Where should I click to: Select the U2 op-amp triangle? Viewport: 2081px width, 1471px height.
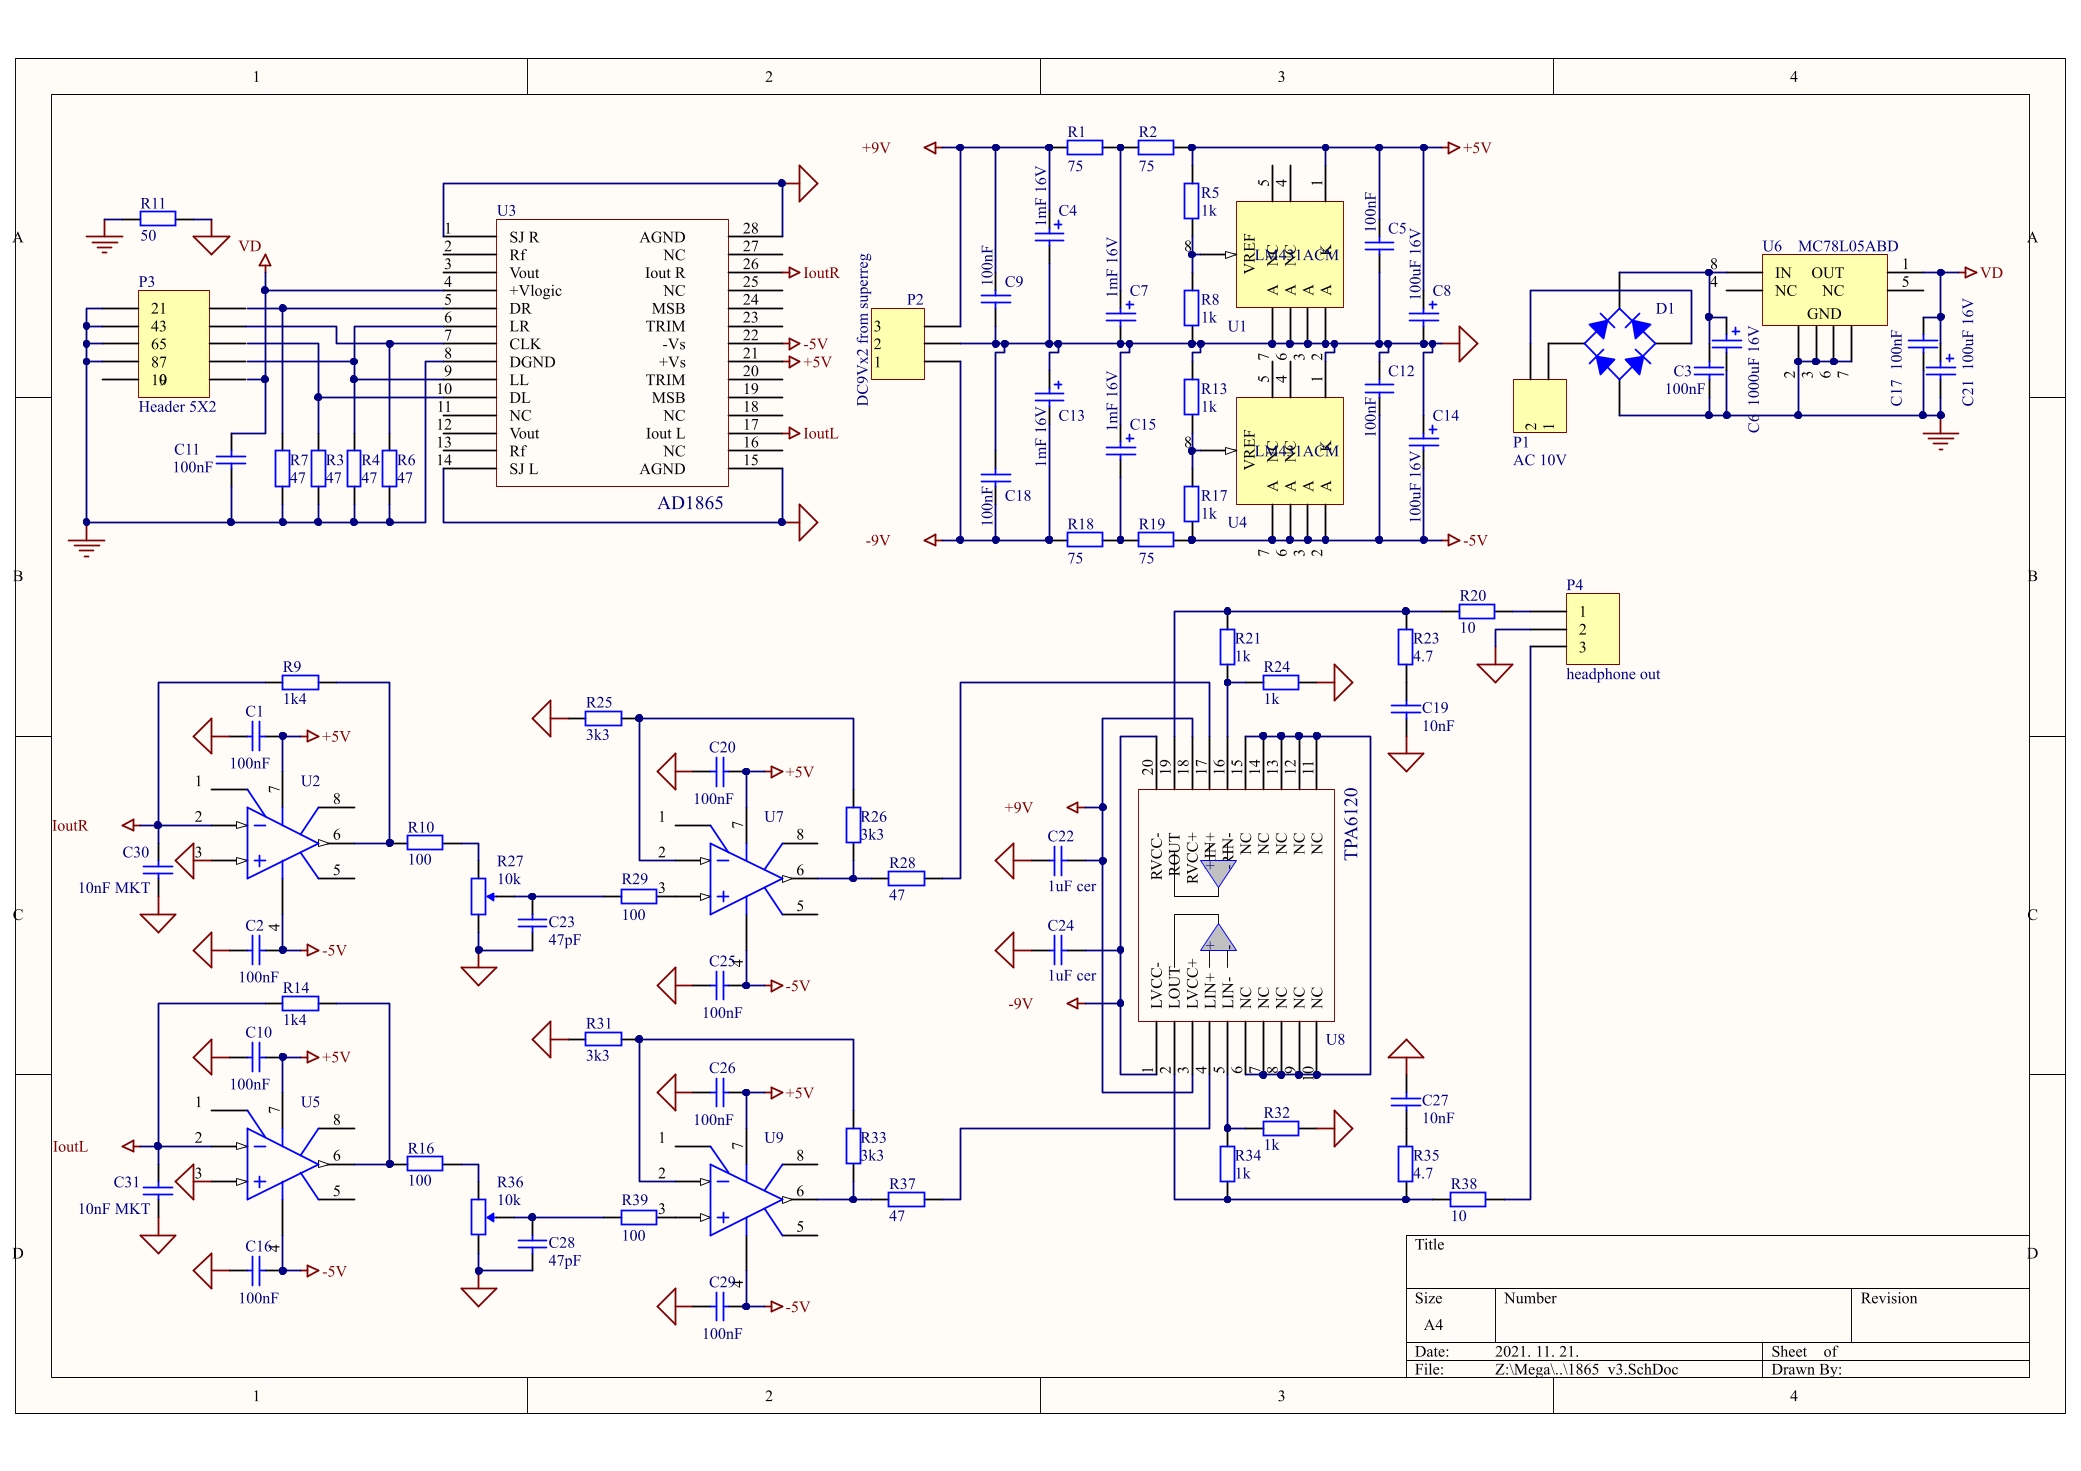(282, 843)
